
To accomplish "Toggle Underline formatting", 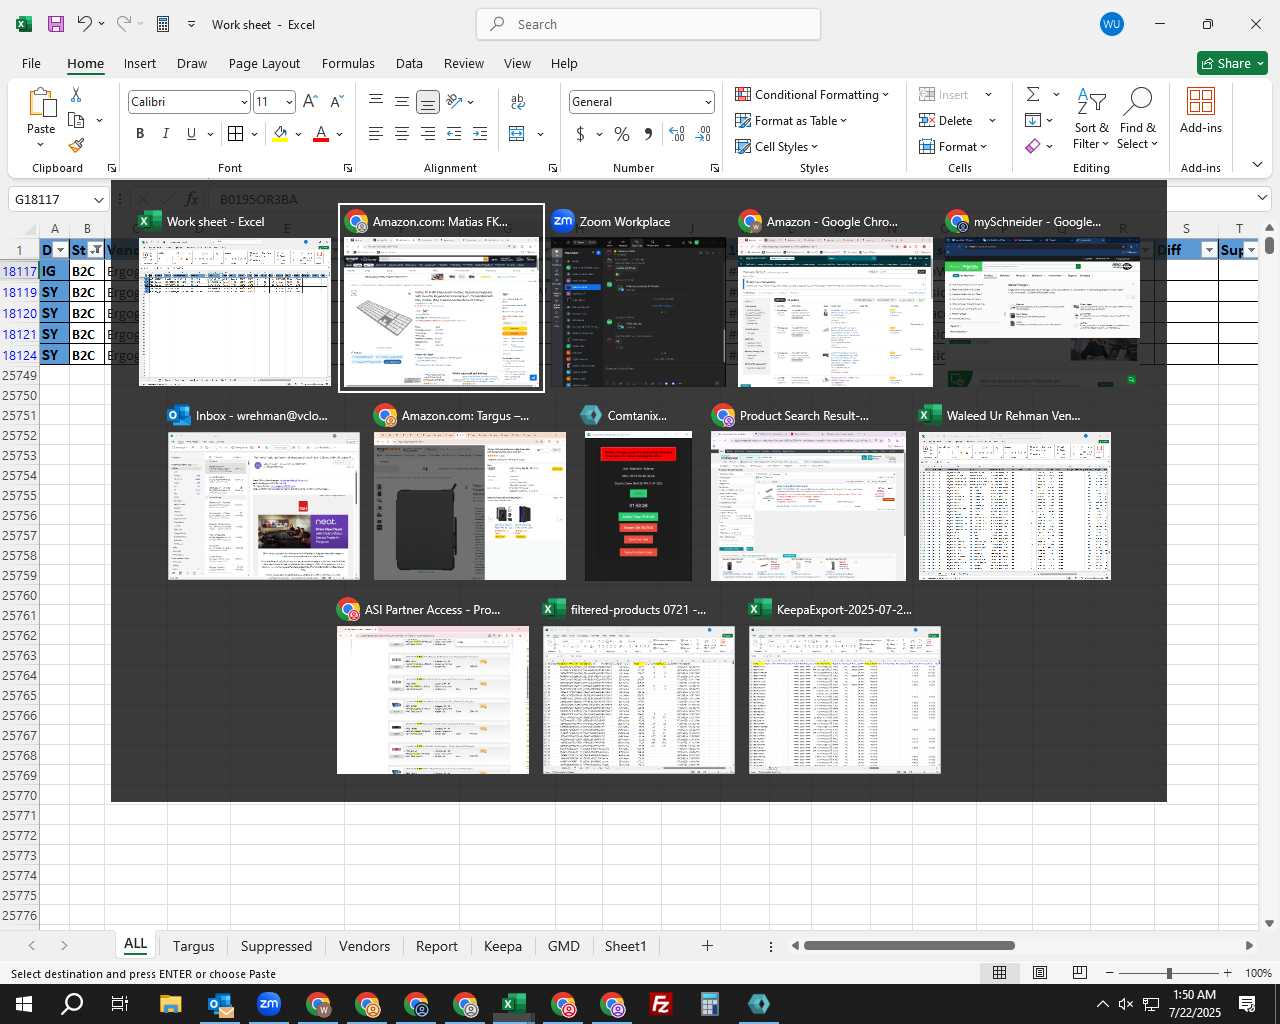I will [x=191, y=134].
